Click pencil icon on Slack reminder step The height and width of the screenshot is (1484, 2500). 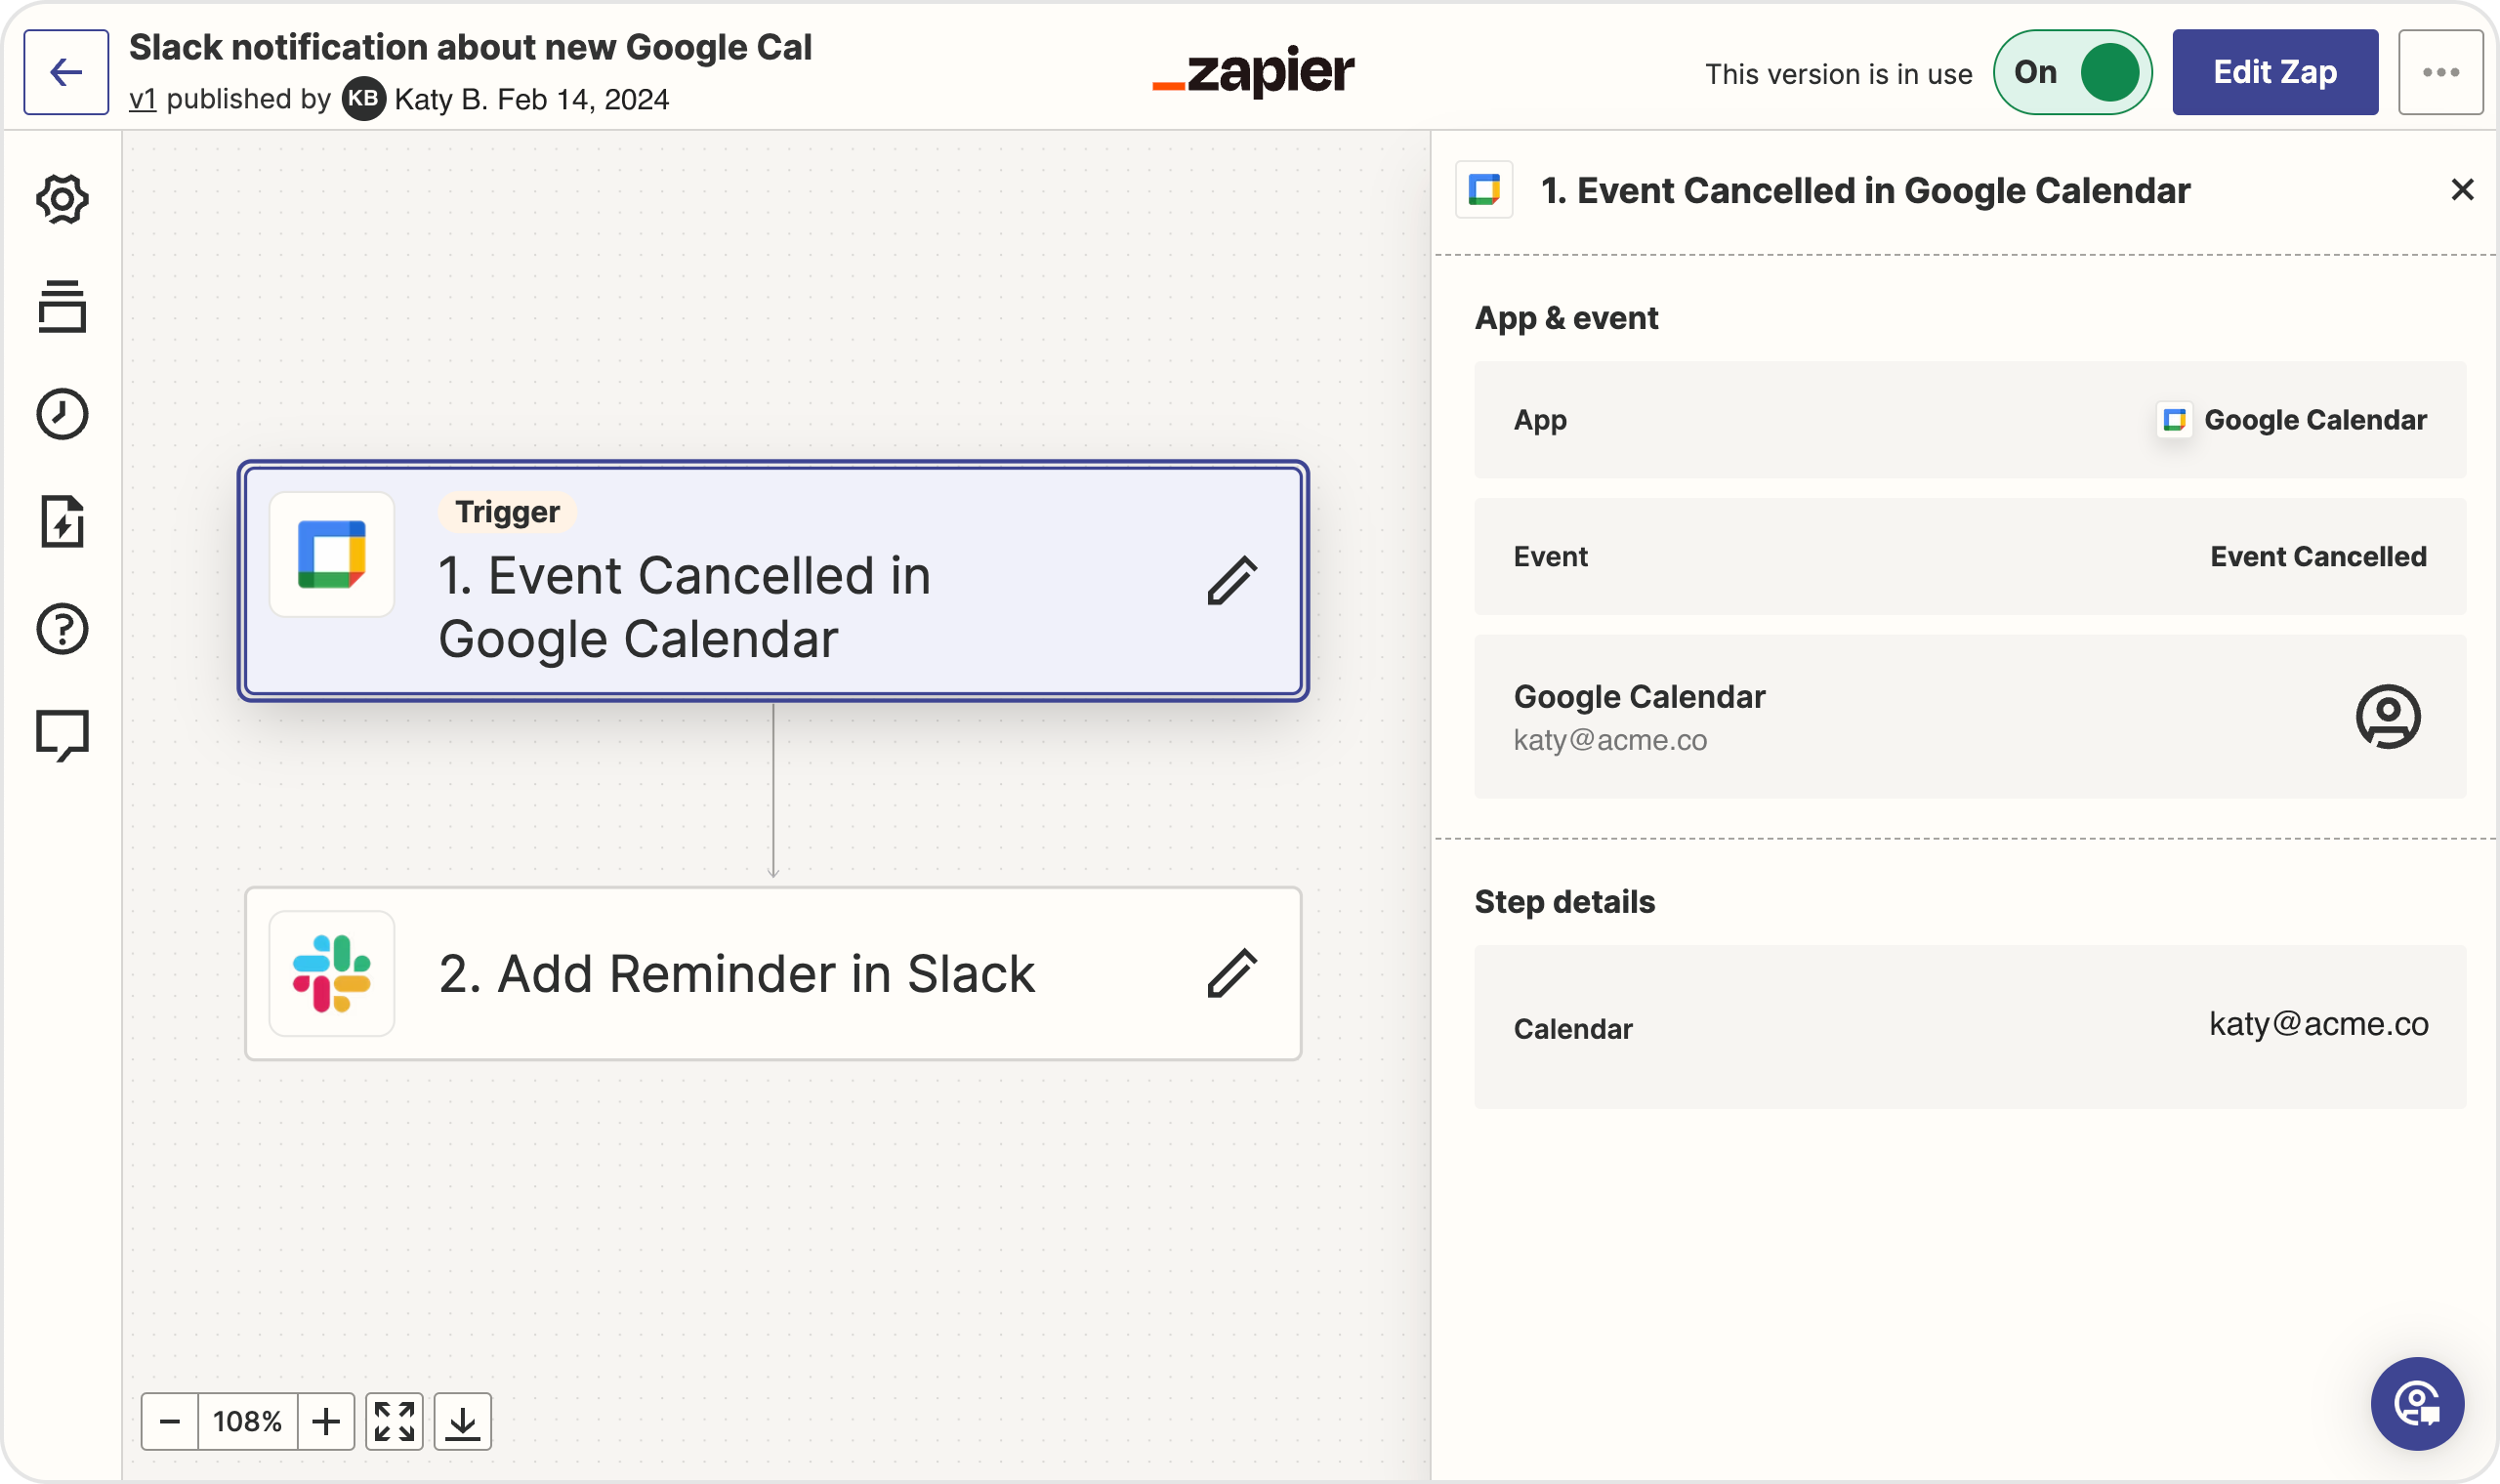[1231, 973]
